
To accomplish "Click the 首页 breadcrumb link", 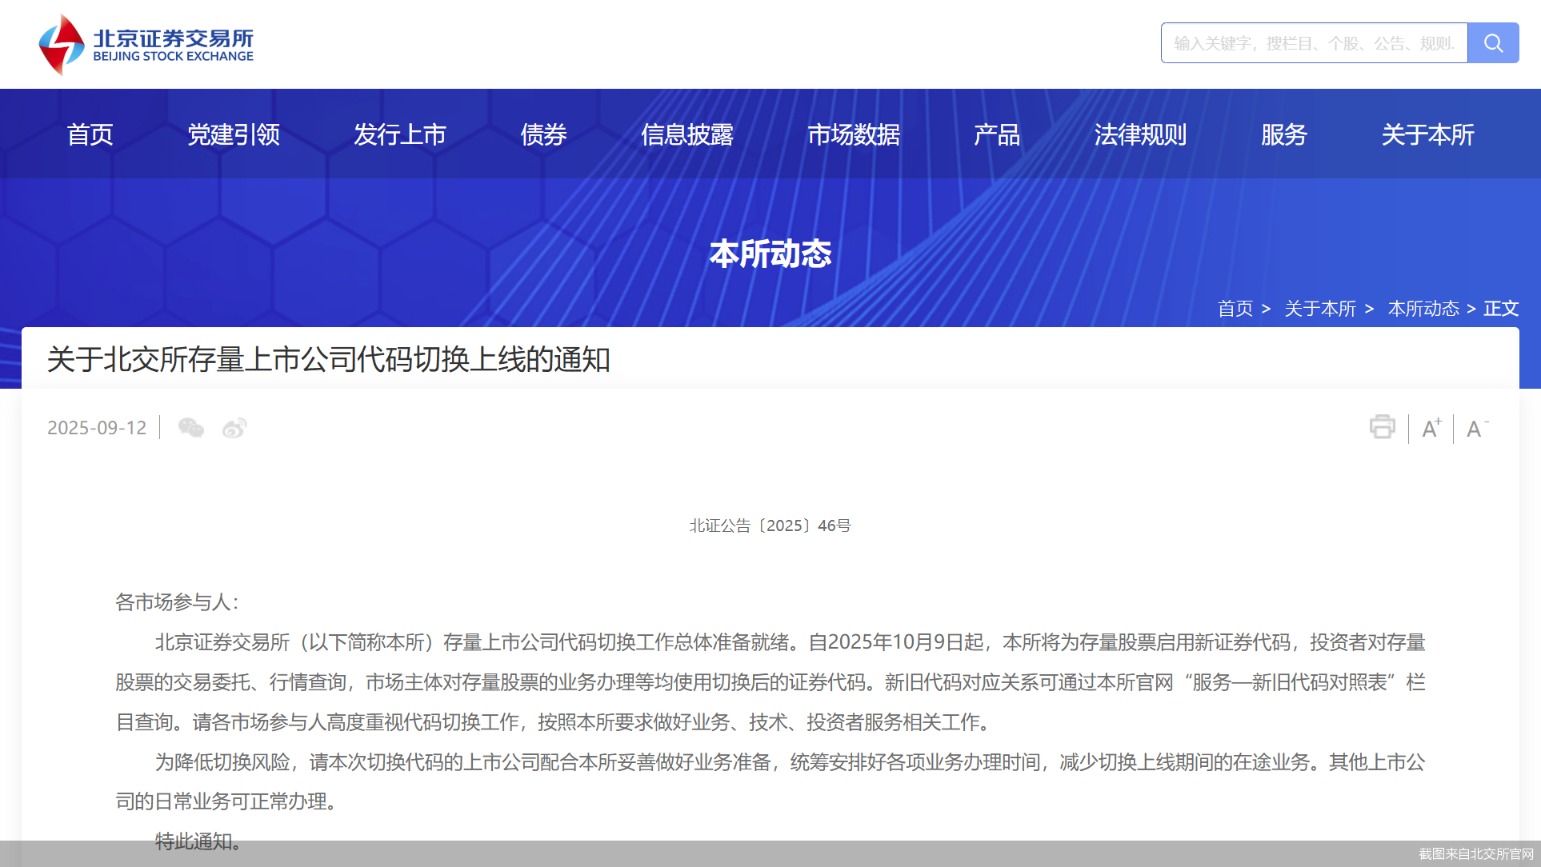I will tap(1235, 309).
